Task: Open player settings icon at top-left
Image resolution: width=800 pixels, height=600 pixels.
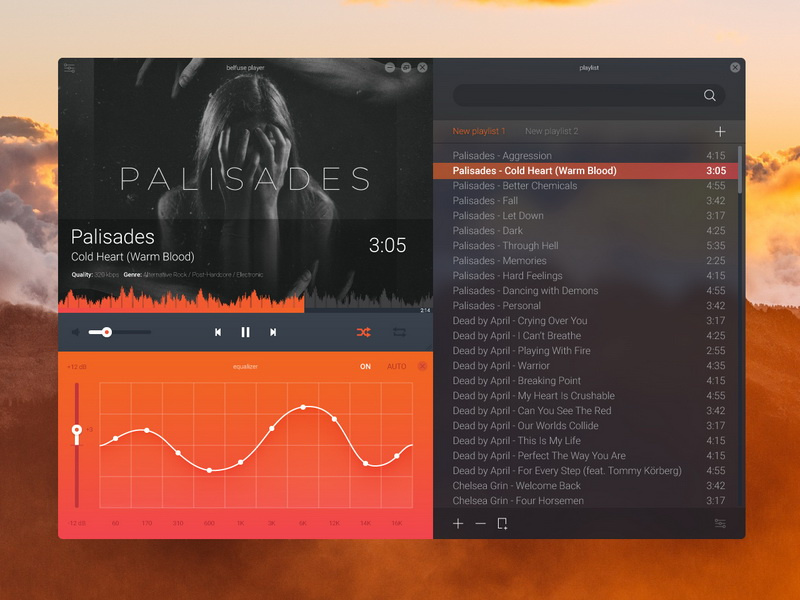Action: click(x=70, y=68)
